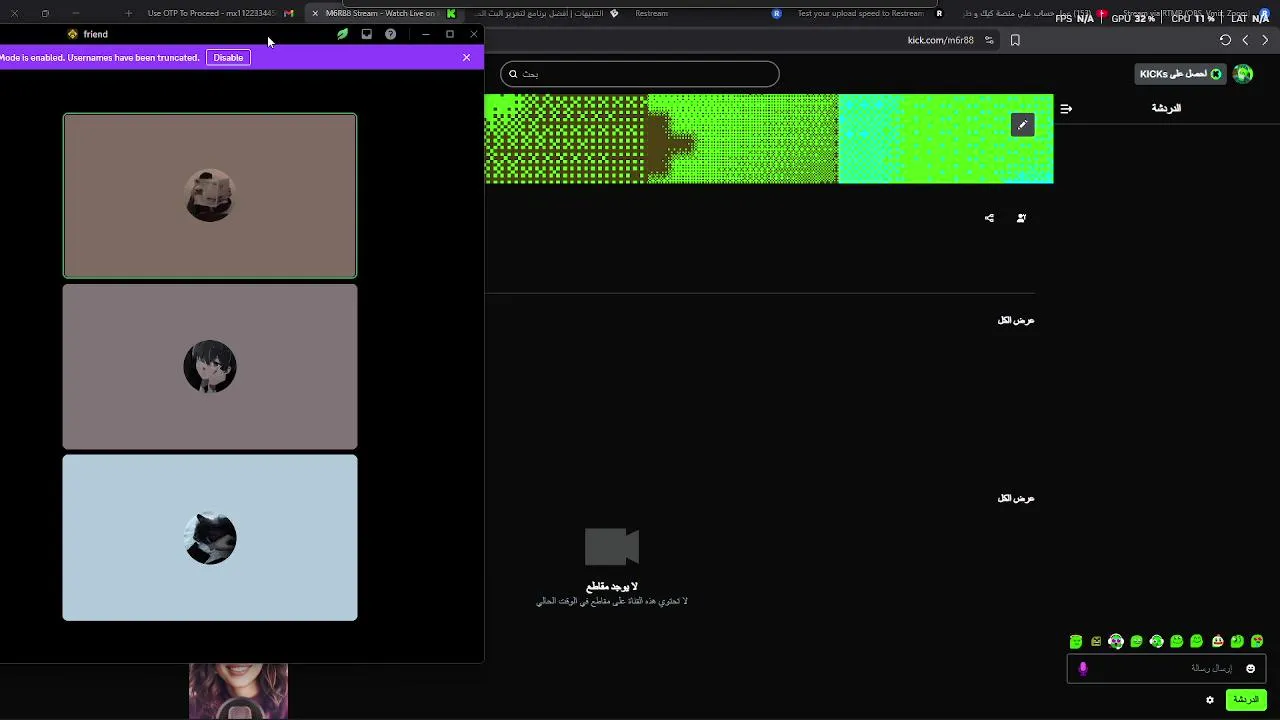Close the M6R88 Stream browser tab
The height and width of the screenshot is (720, 1280).
[x=315, y=13]
